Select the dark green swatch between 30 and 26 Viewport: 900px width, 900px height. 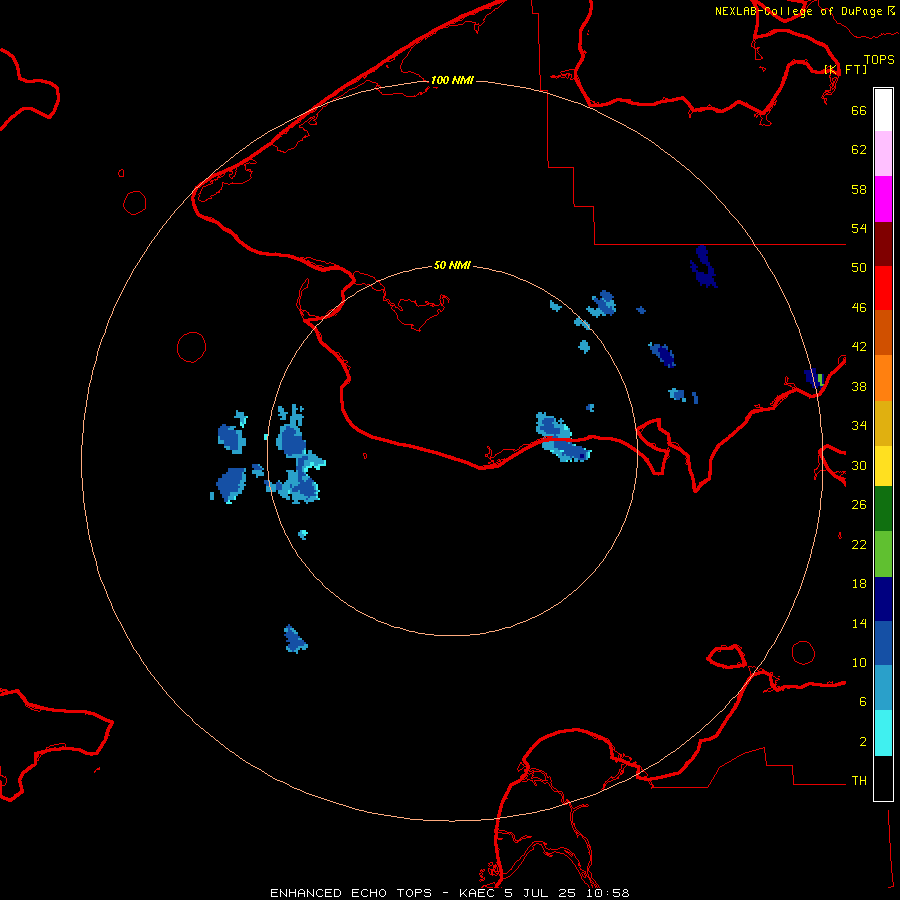(x=883, y=509)
